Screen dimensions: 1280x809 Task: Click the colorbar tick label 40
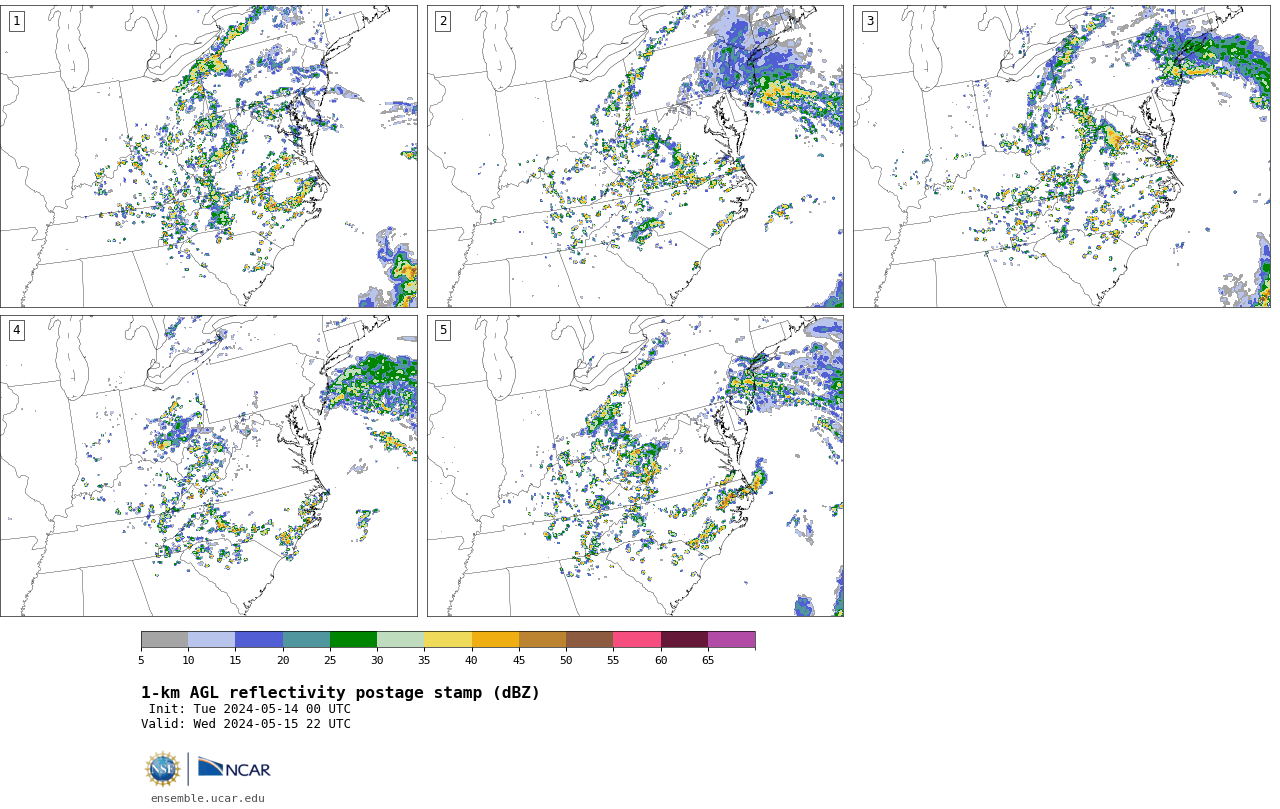(x=472, y=660)
